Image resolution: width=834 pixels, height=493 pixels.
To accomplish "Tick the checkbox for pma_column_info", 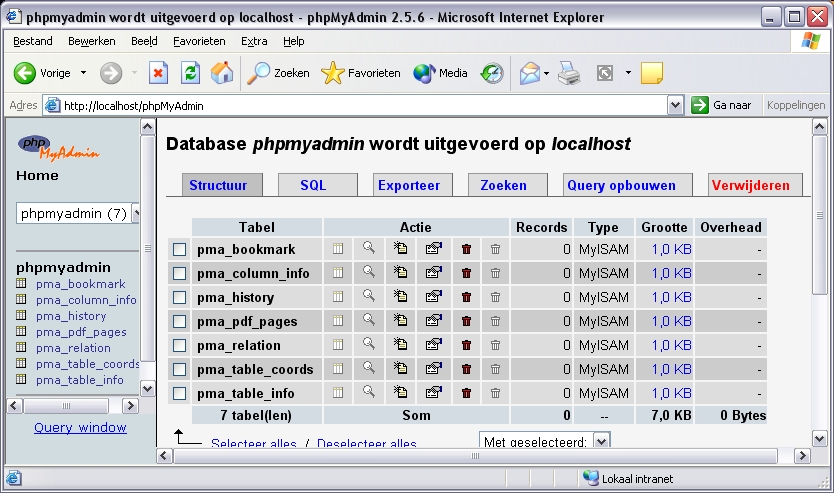I will 179,273.
